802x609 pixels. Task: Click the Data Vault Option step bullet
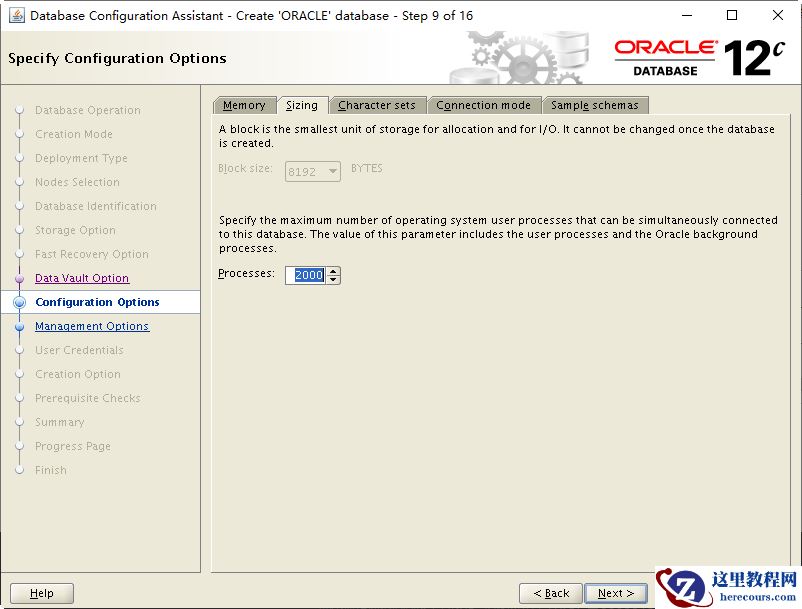pyautogui.click(x=19, y=279)
